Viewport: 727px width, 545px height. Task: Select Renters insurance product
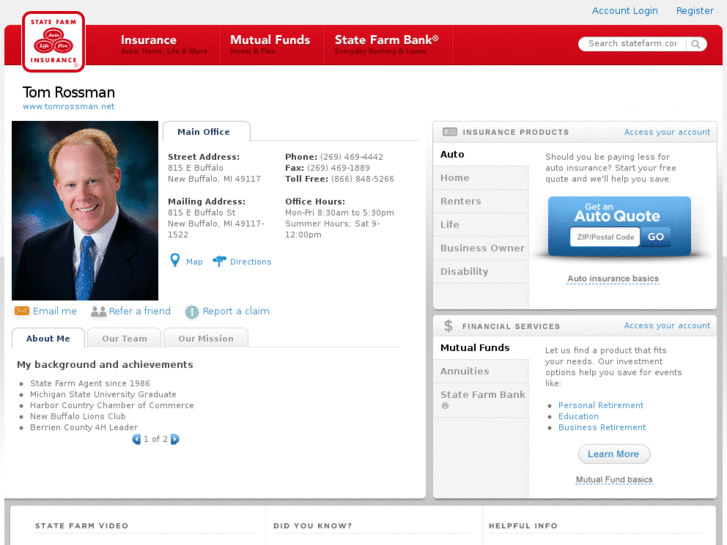[481, 201]
